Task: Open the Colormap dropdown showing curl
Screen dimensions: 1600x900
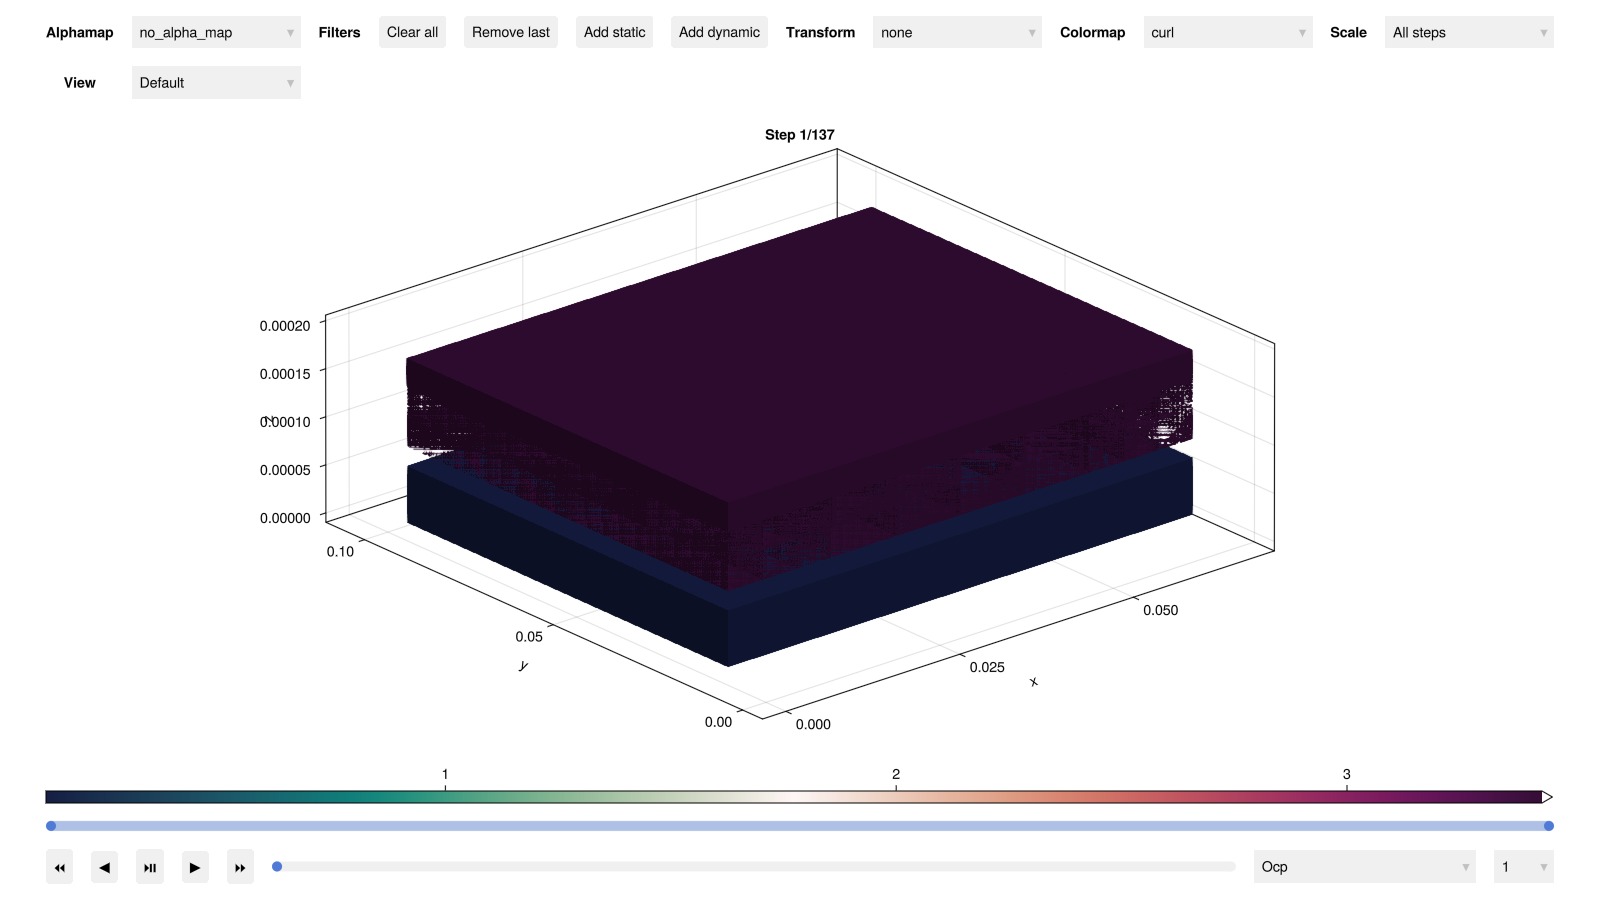Action: [x=1228, y=32]
